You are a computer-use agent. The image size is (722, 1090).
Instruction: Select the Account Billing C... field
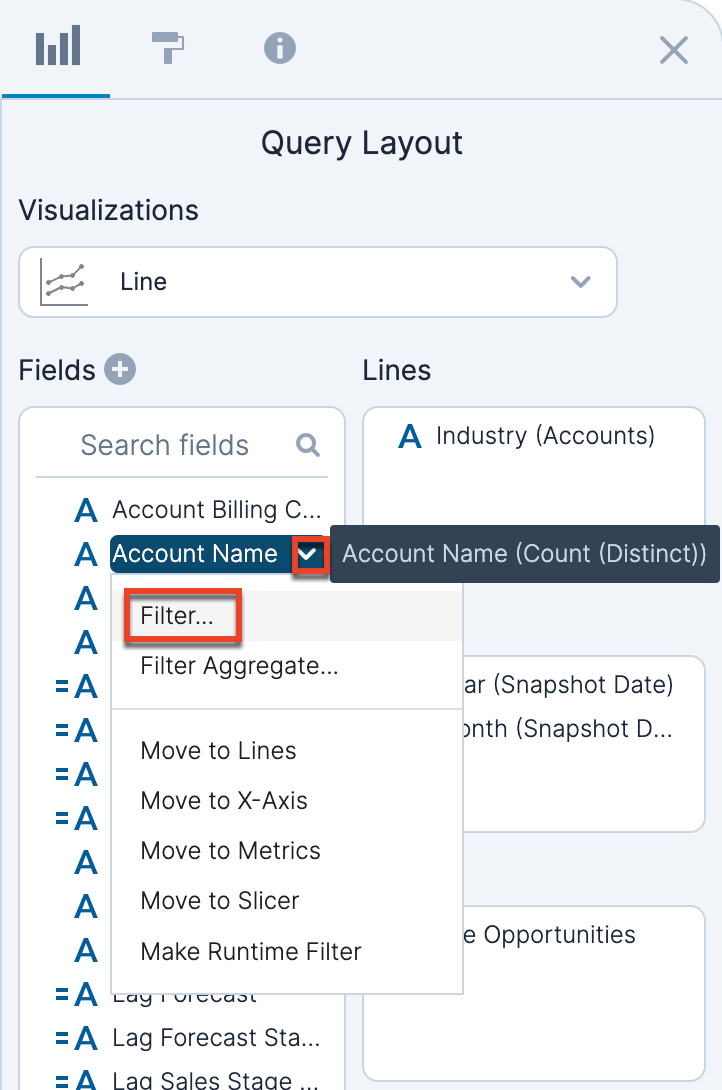(x=215, y=510)
